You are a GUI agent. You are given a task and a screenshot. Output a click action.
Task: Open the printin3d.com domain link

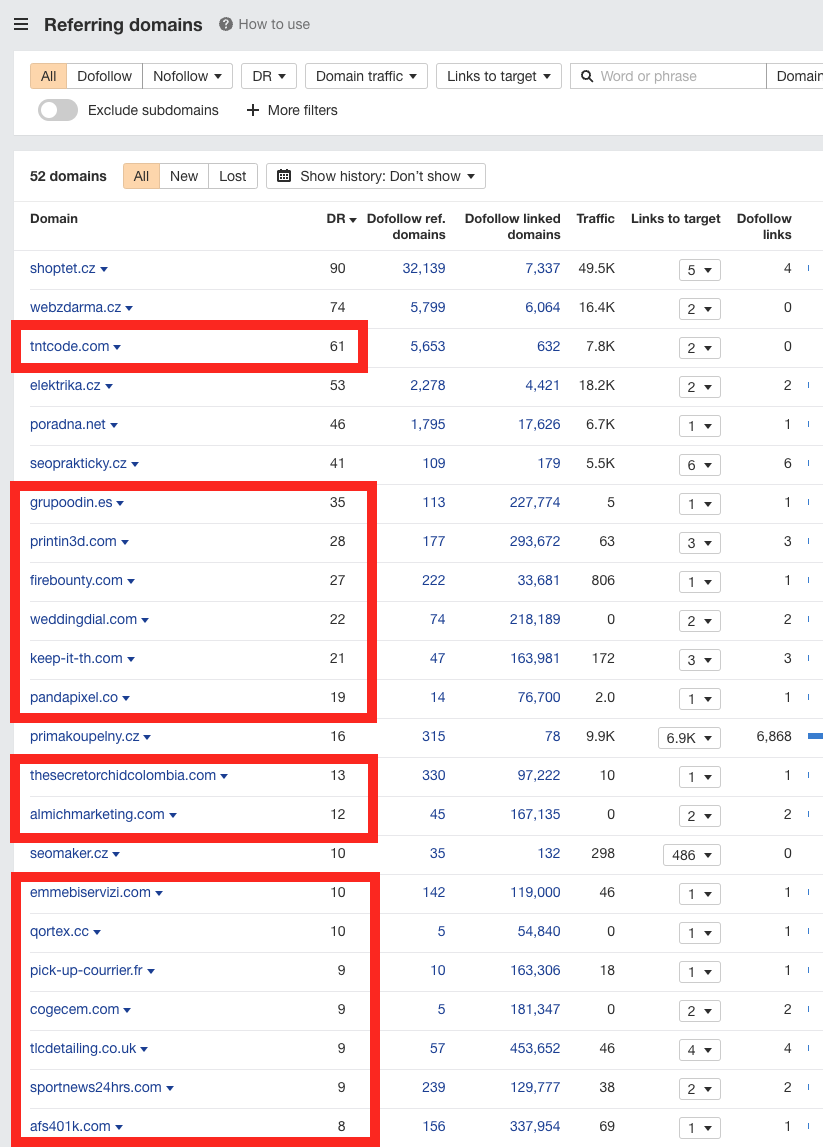pyautogui.click(x=73, y=542)
